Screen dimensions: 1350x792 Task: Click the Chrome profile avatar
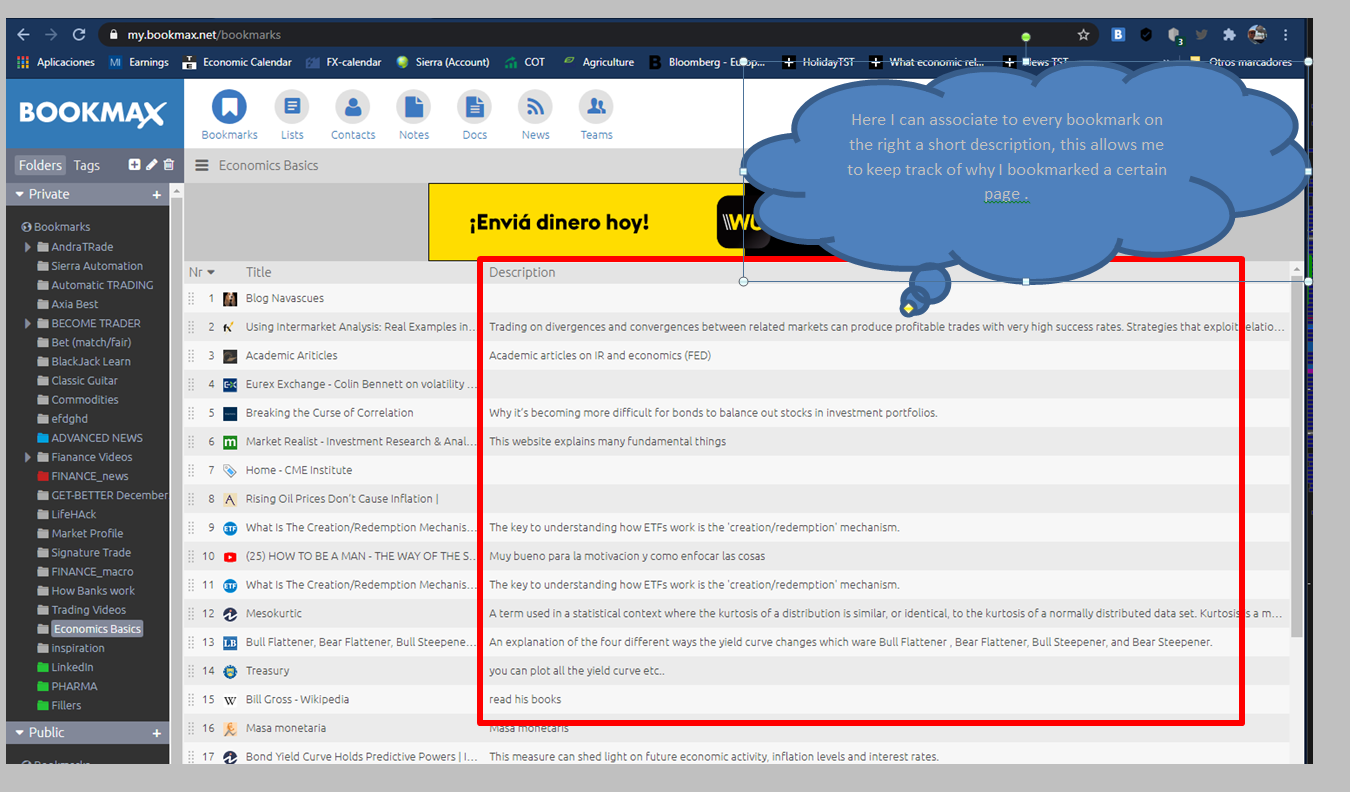[x=1258, y=34]
